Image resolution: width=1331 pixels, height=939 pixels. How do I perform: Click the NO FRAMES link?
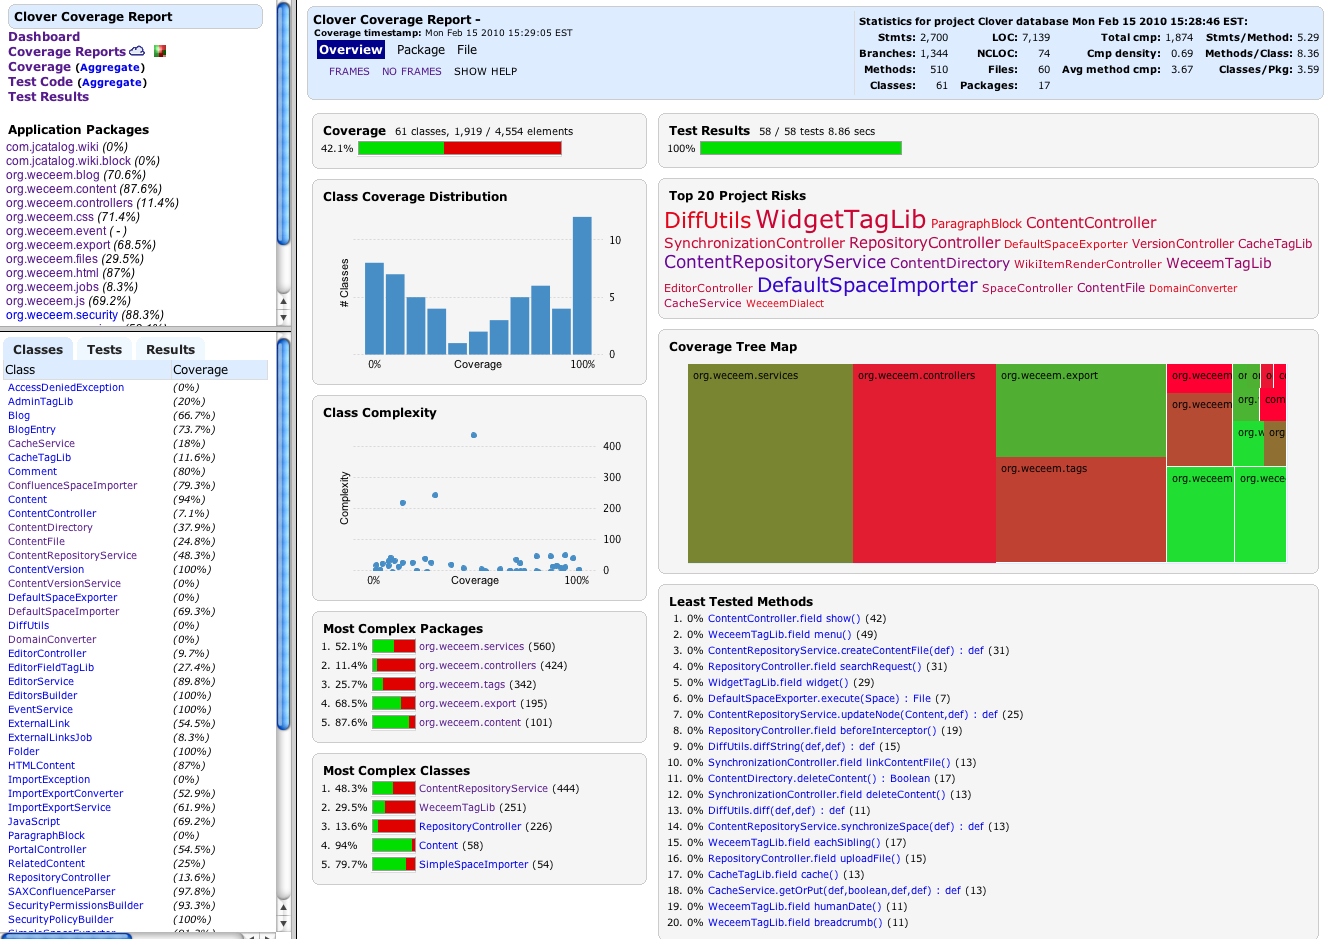pos(412,72)
